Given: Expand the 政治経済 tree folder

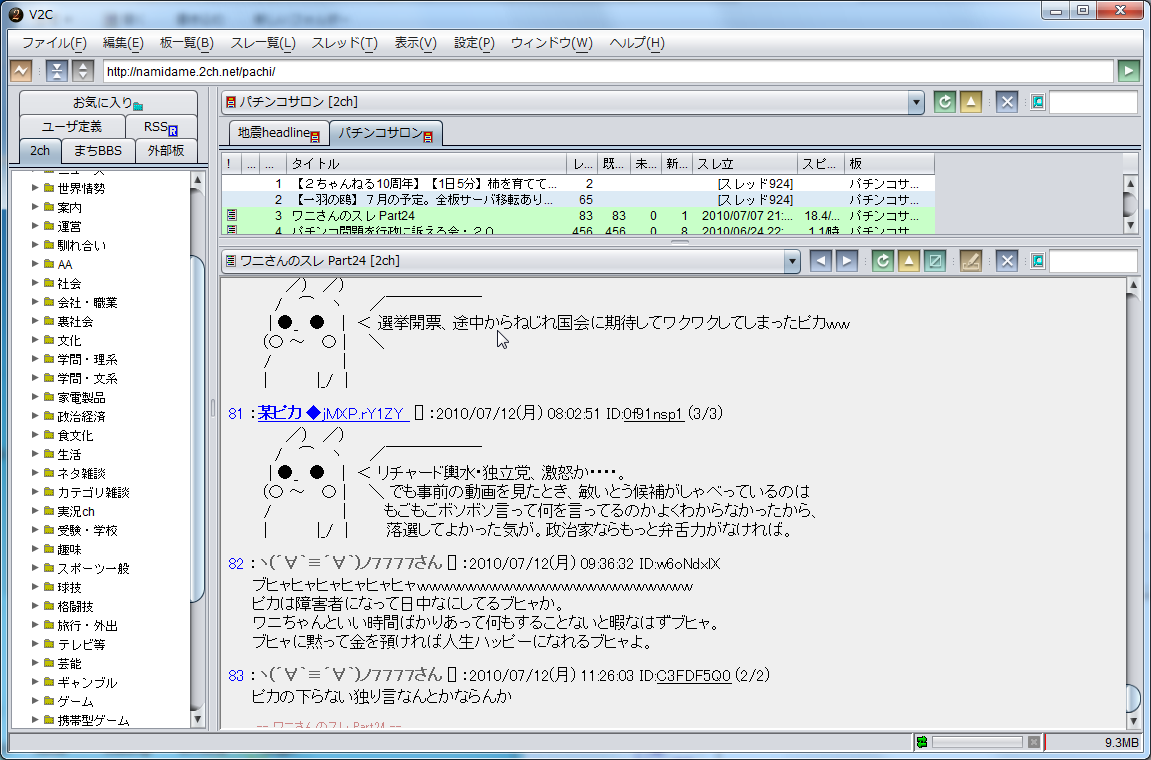Looking at the screenshot, I should point(37,416).
